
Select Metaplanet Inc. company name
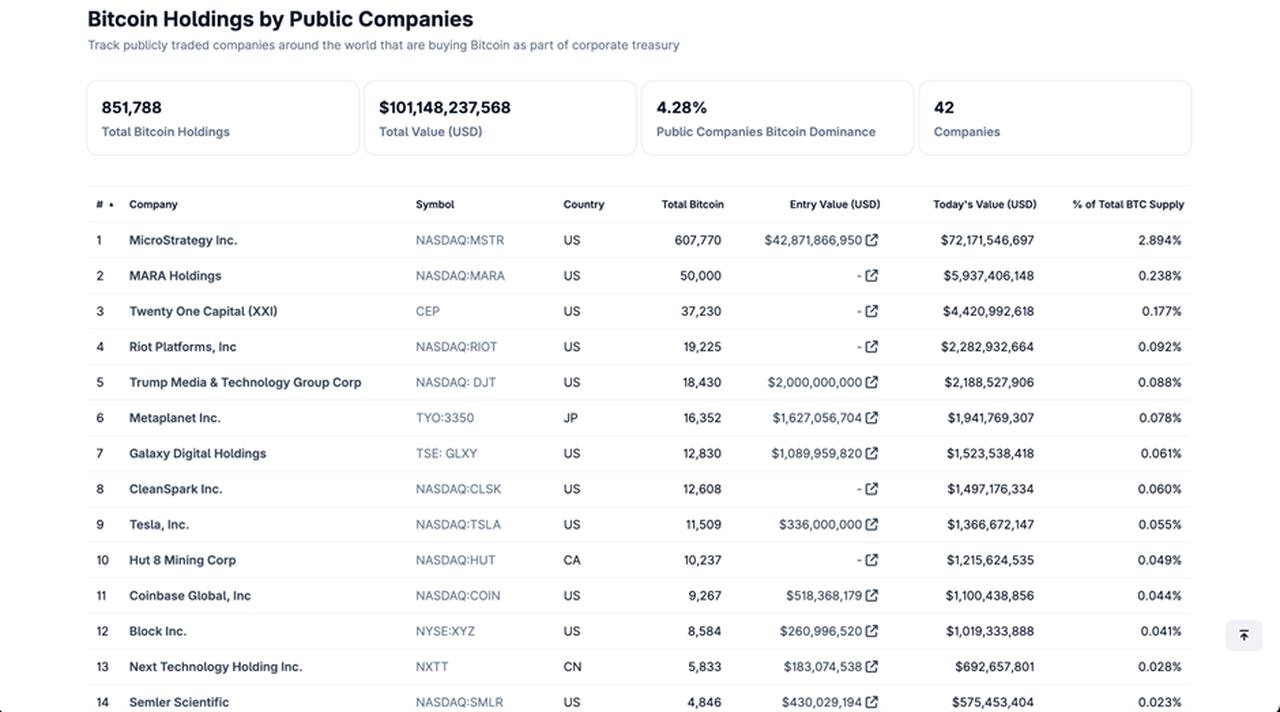point(175,418)
